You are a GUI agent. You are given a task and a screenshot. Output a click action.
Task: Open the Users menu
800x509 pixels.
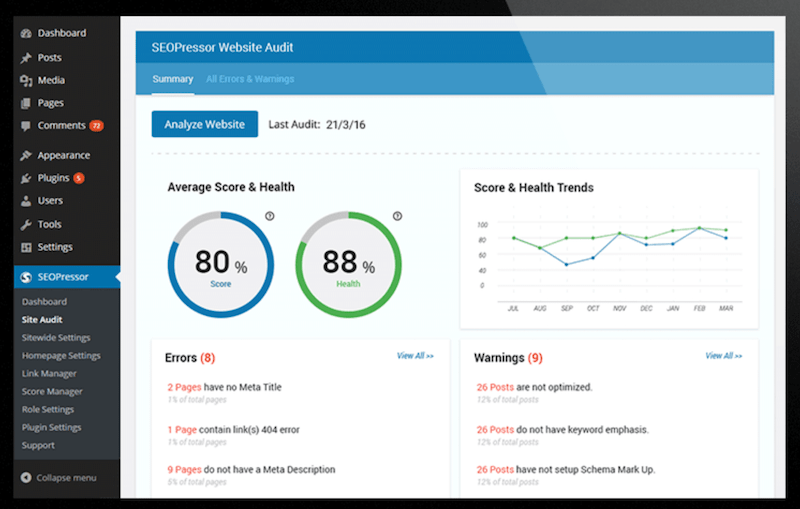(50, 200)
